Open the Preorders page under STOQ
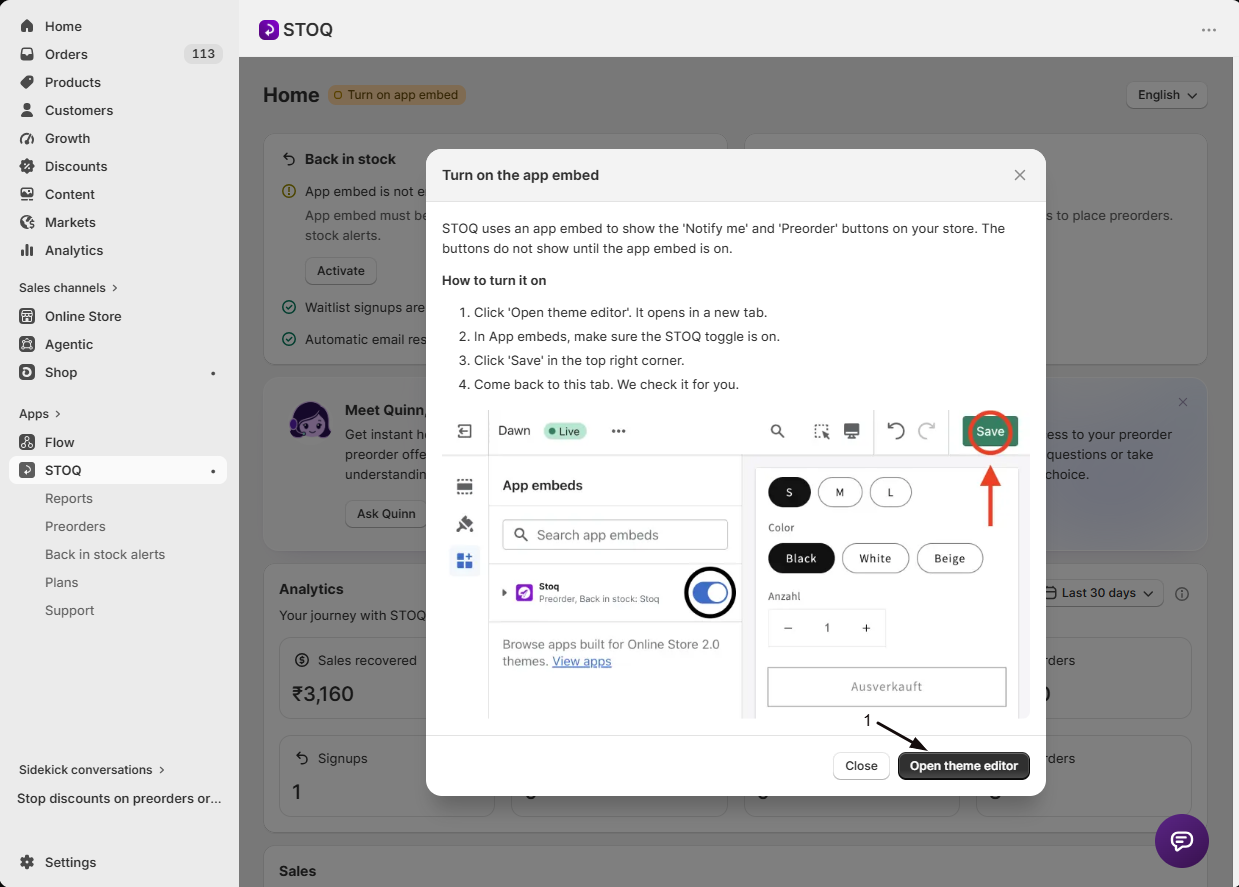 (75, 526)
